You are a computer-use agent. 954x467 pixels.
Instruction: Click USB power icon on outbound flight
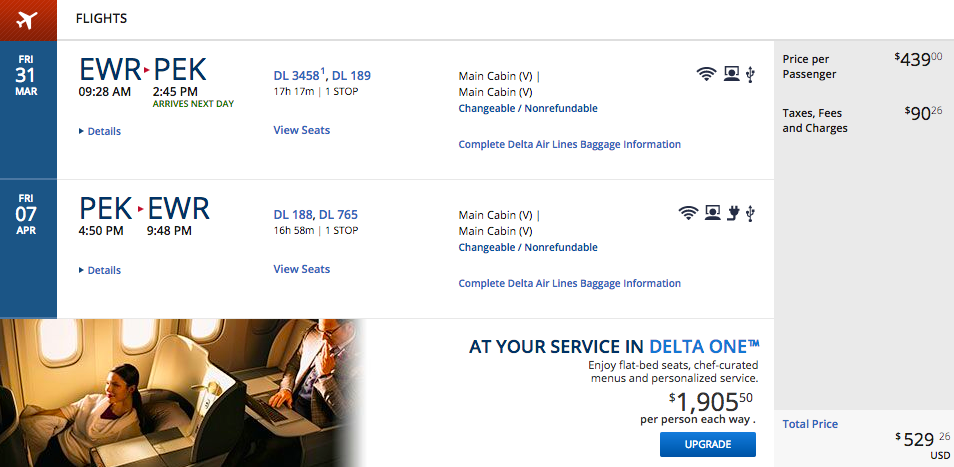(750, 75)
